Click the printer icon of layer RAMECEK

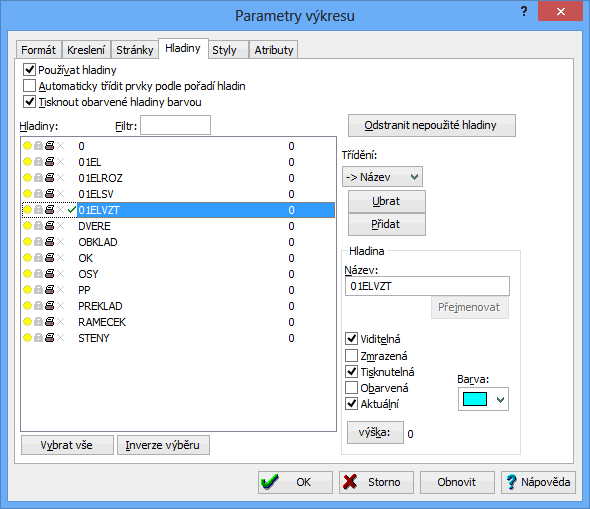49,322
